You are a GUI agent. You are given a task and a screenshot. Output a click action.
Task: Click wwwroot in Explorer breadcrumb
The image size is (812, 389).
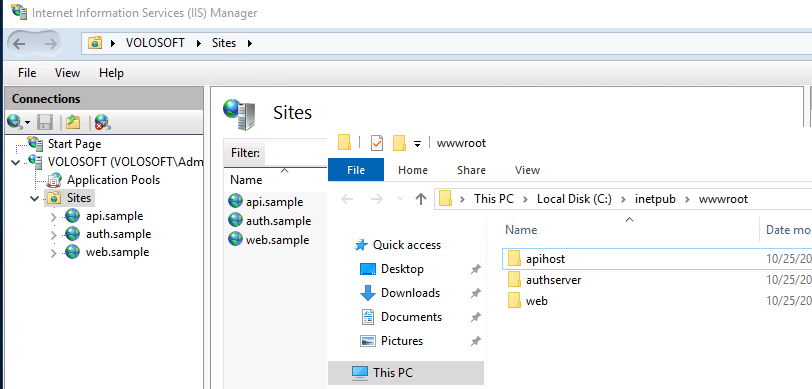click(723, 199)
